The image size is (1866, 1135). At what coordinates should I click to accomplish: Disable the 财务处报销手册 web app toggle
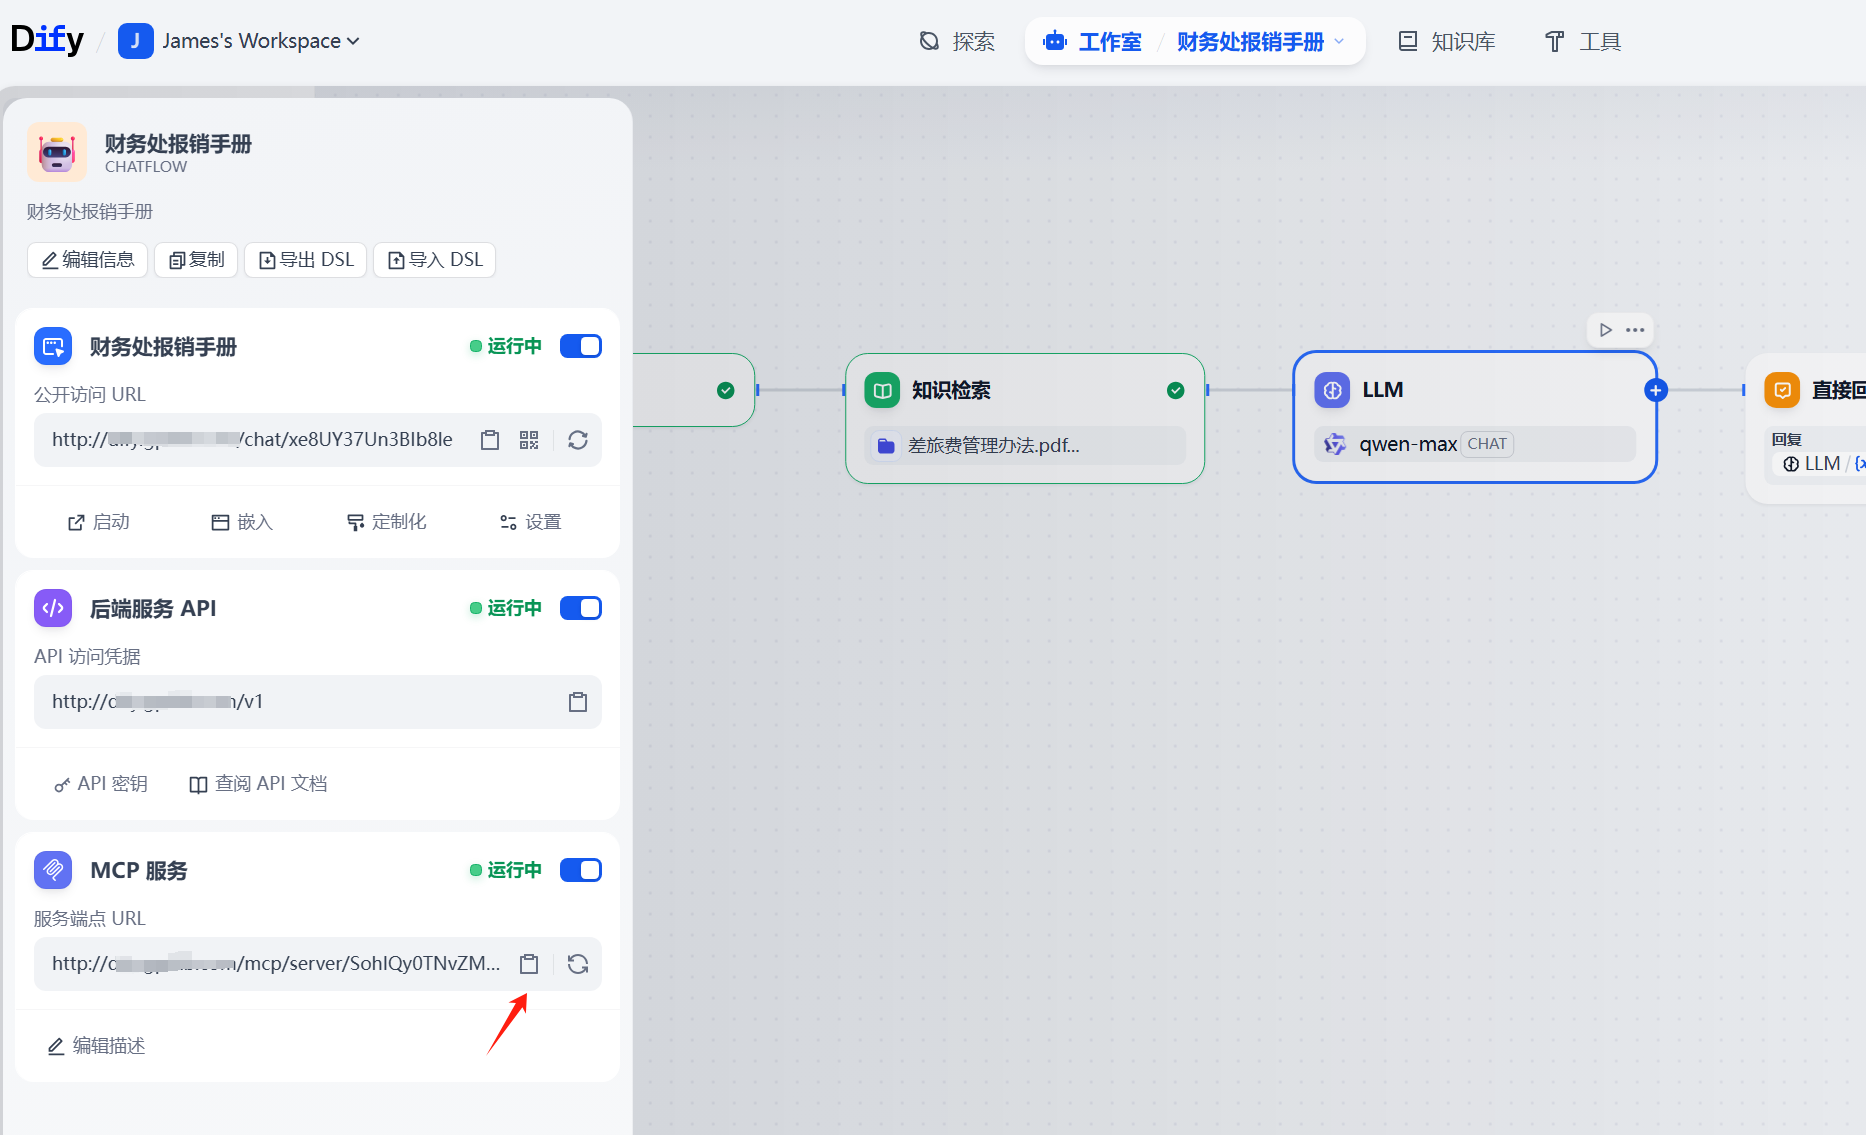[581, 346]
